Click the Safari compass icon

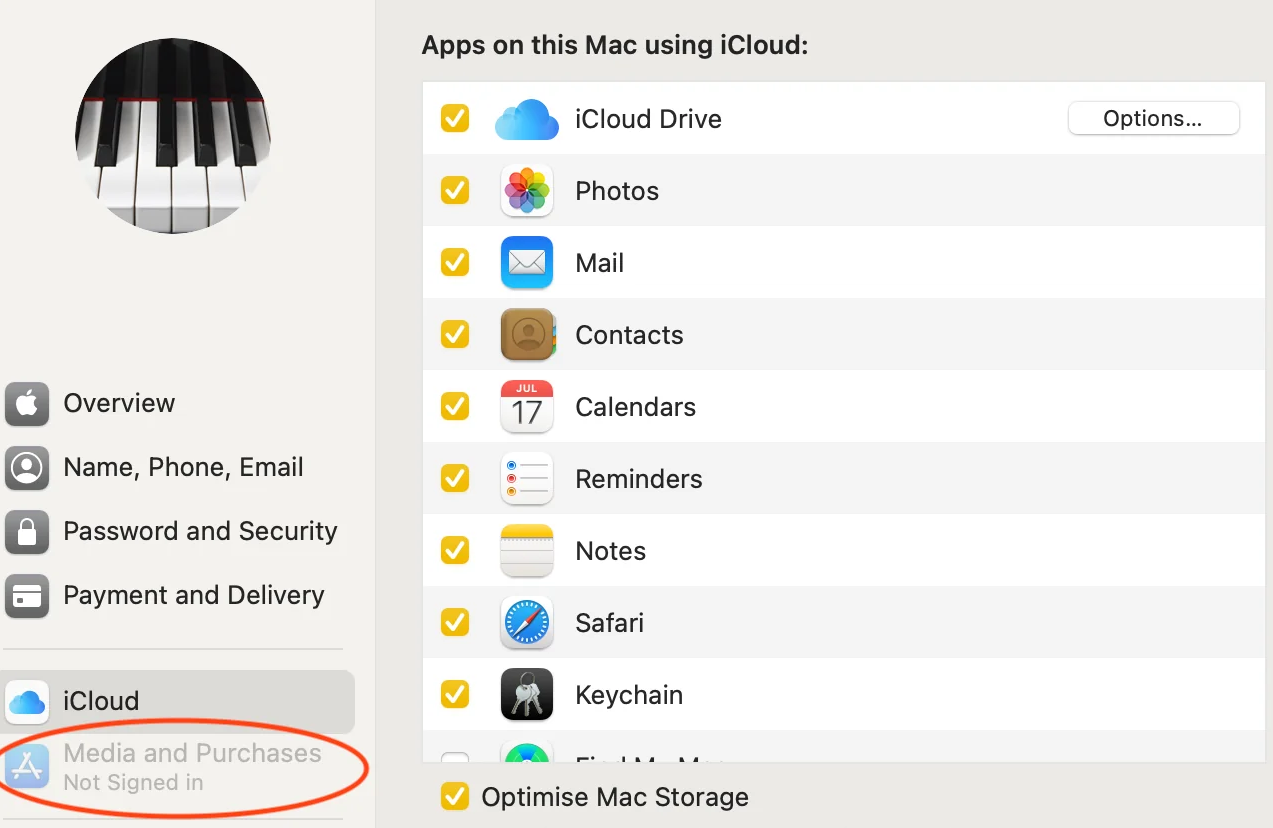pyautogui.click(x=526, y=623)
